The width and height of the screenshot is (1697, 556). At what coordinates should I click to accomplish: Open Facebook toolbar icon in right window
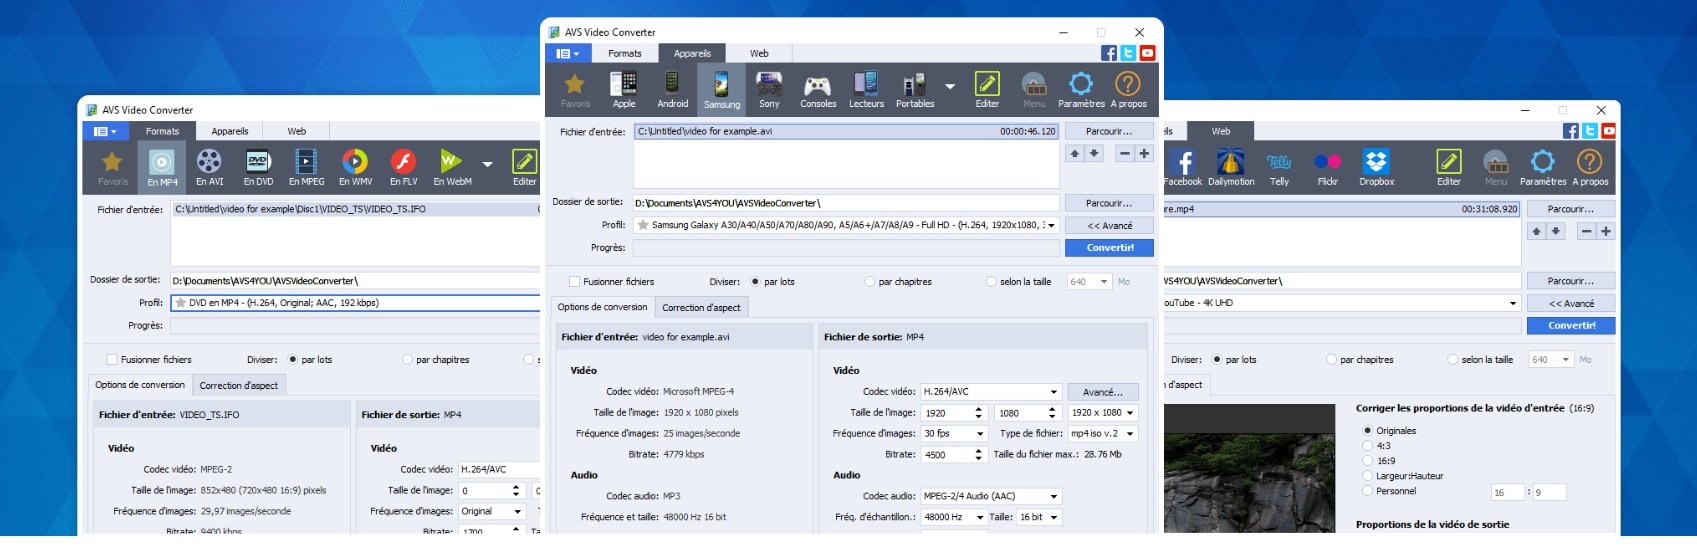click(1183, 167)
